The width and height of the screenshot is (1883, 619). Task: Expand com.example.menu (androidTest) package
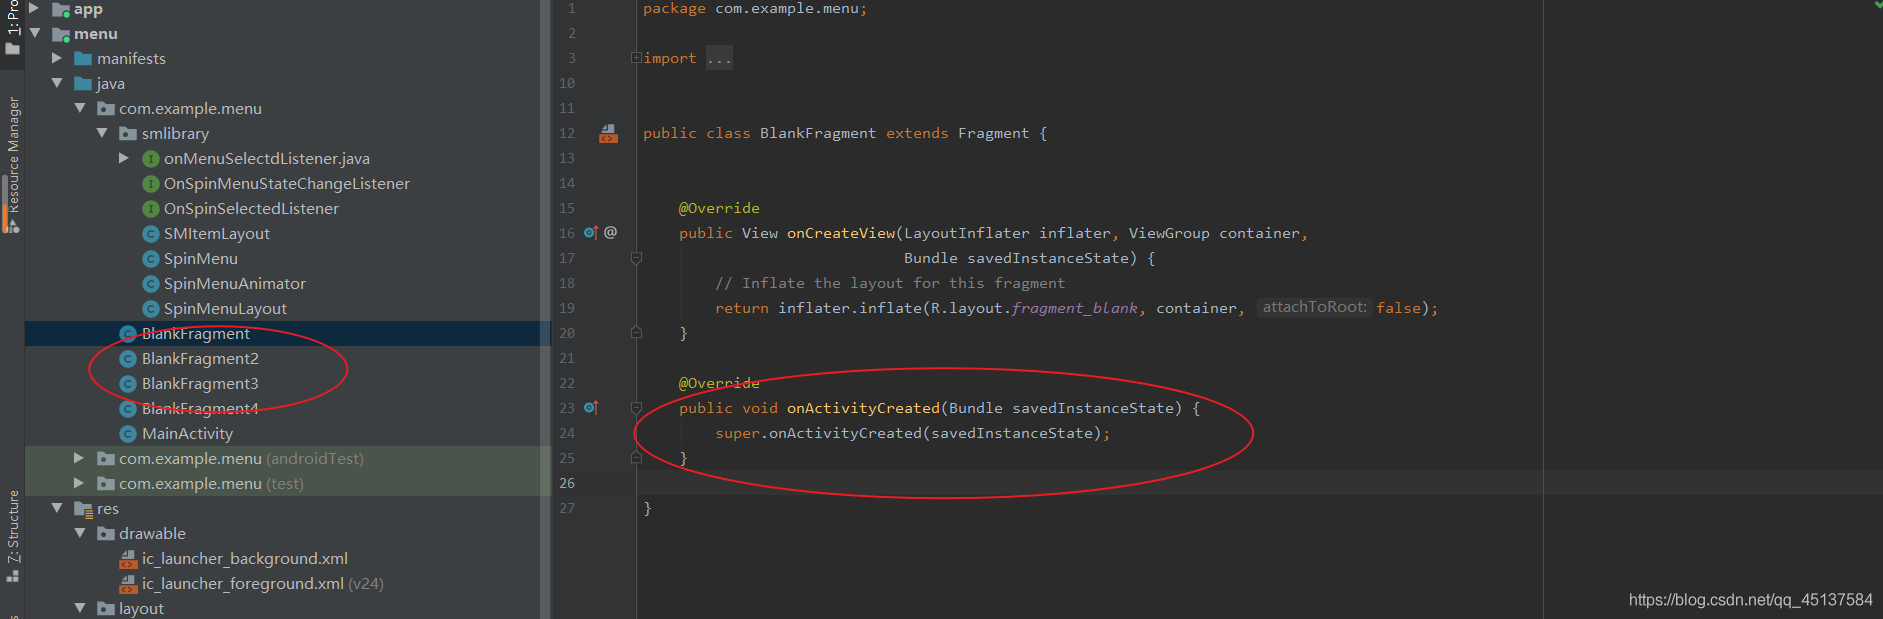[79, 458]
